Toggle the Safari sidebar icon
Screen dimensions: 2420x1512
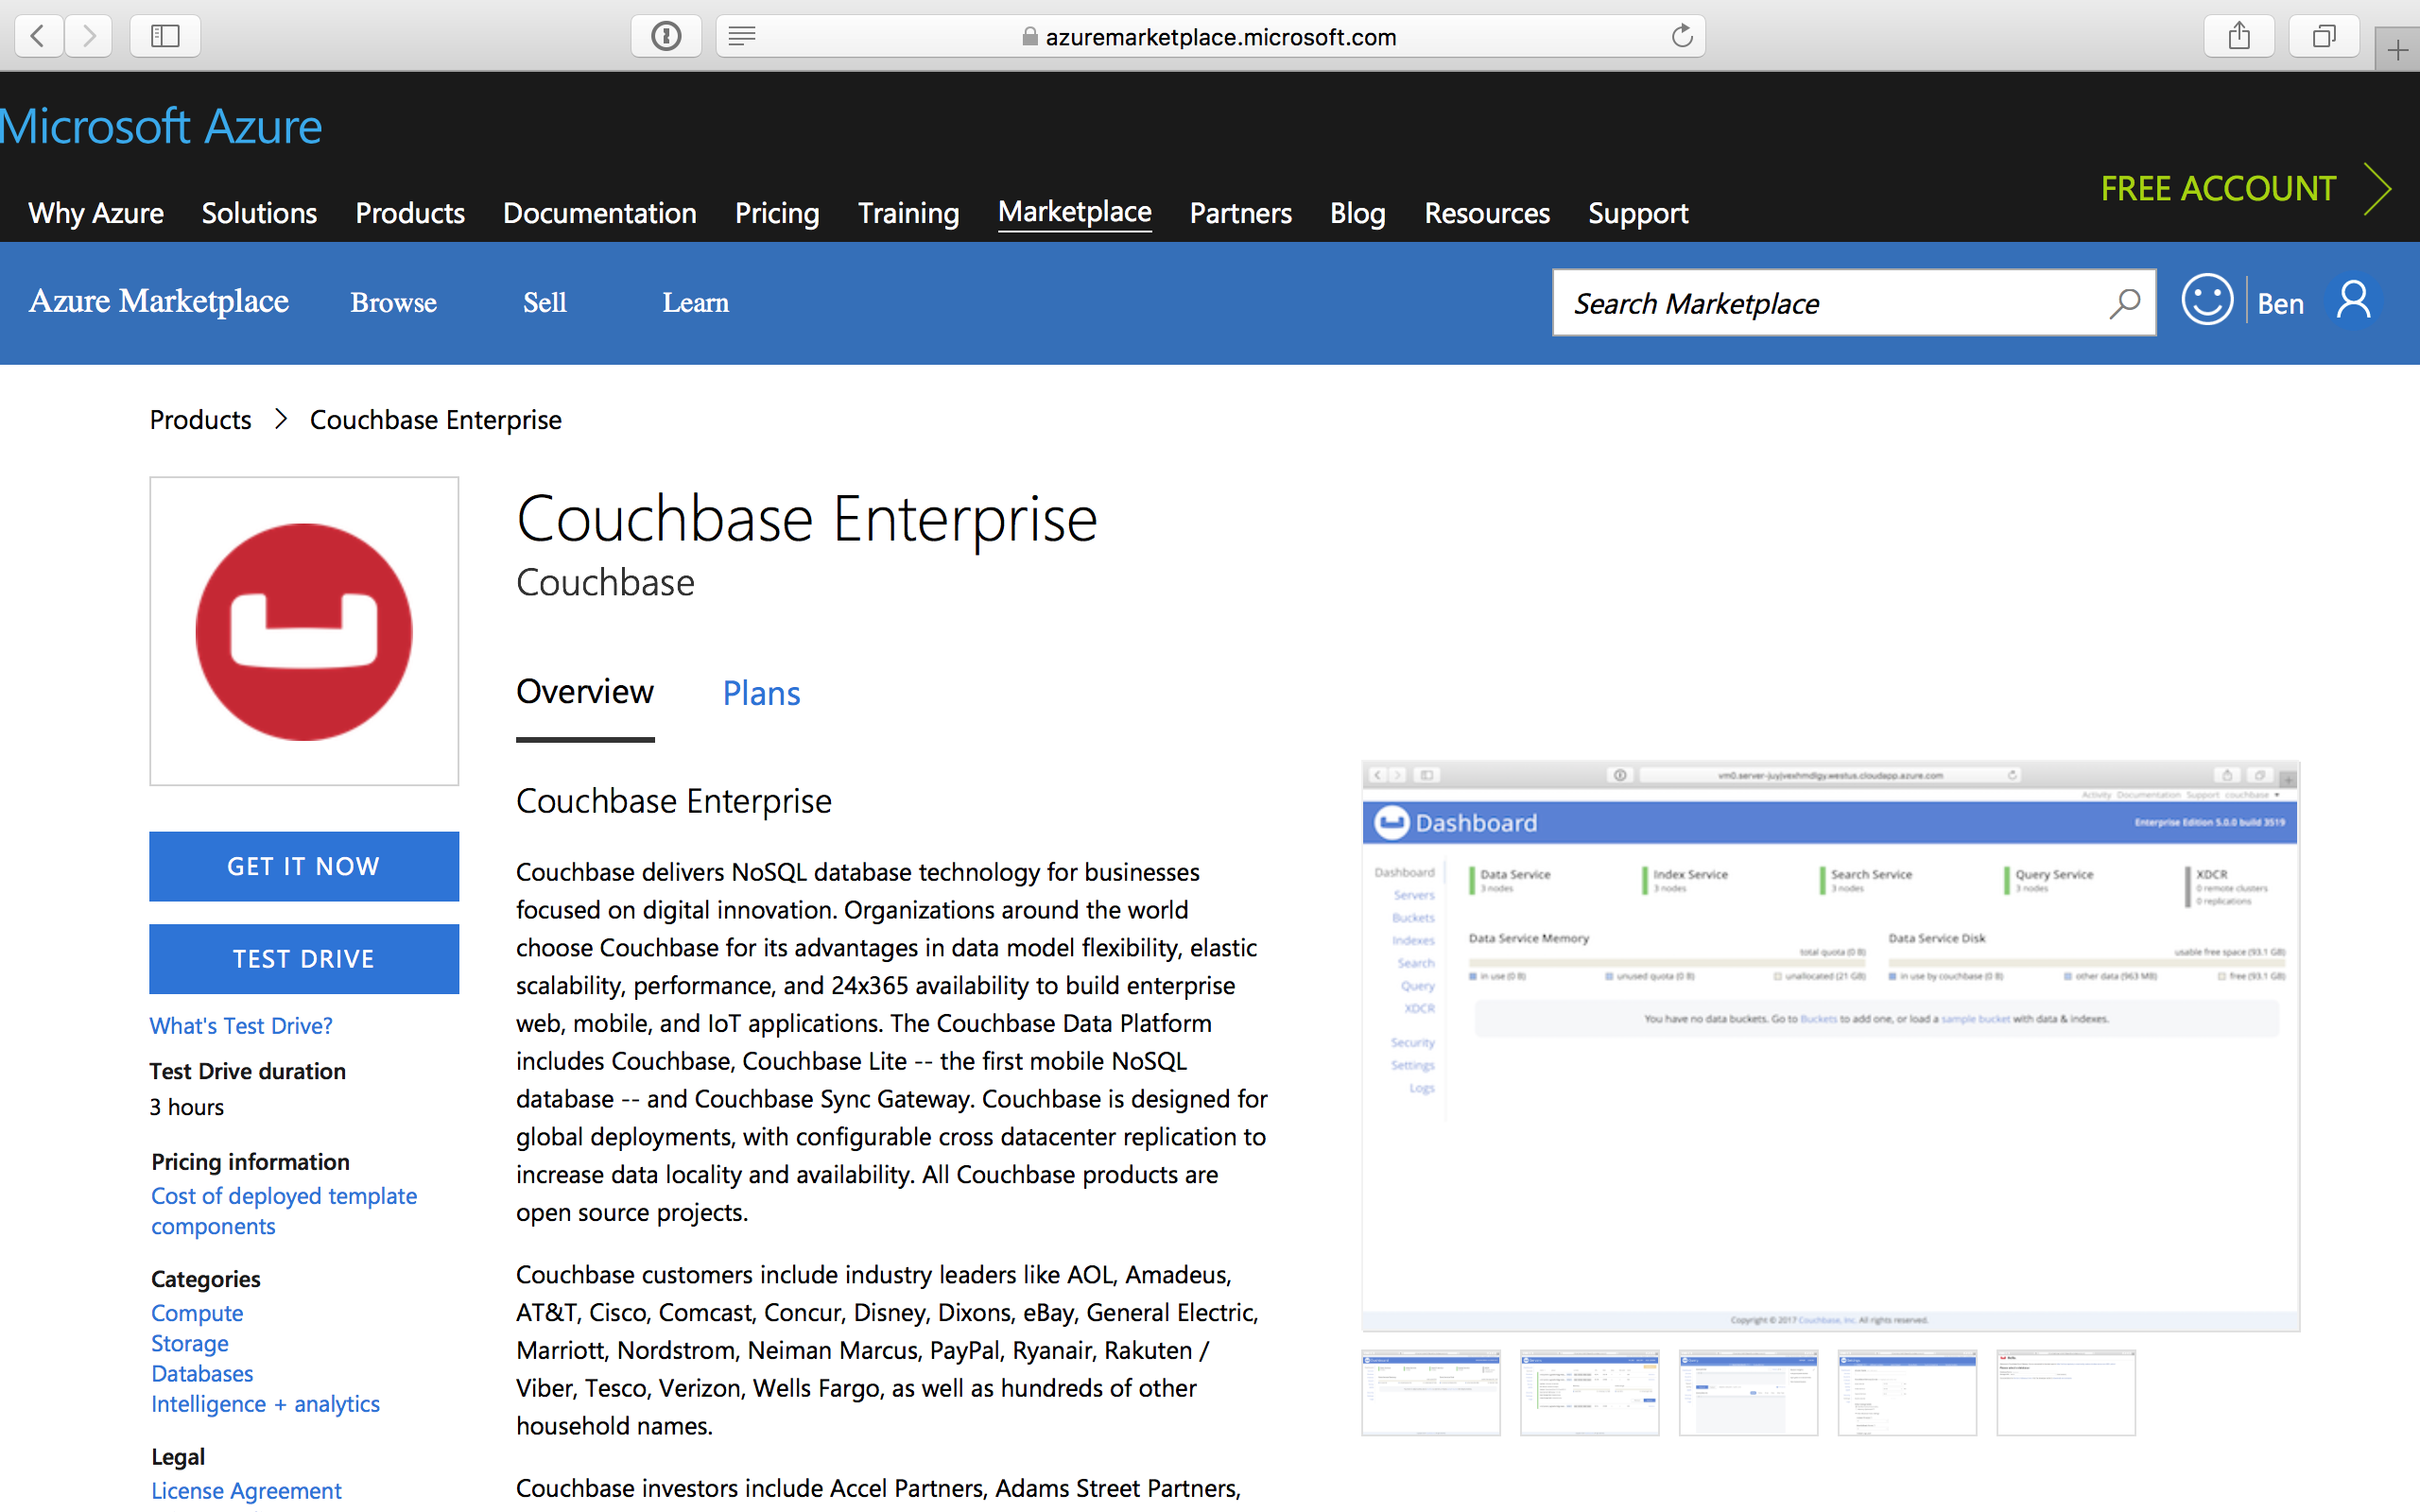click(165, 36)
